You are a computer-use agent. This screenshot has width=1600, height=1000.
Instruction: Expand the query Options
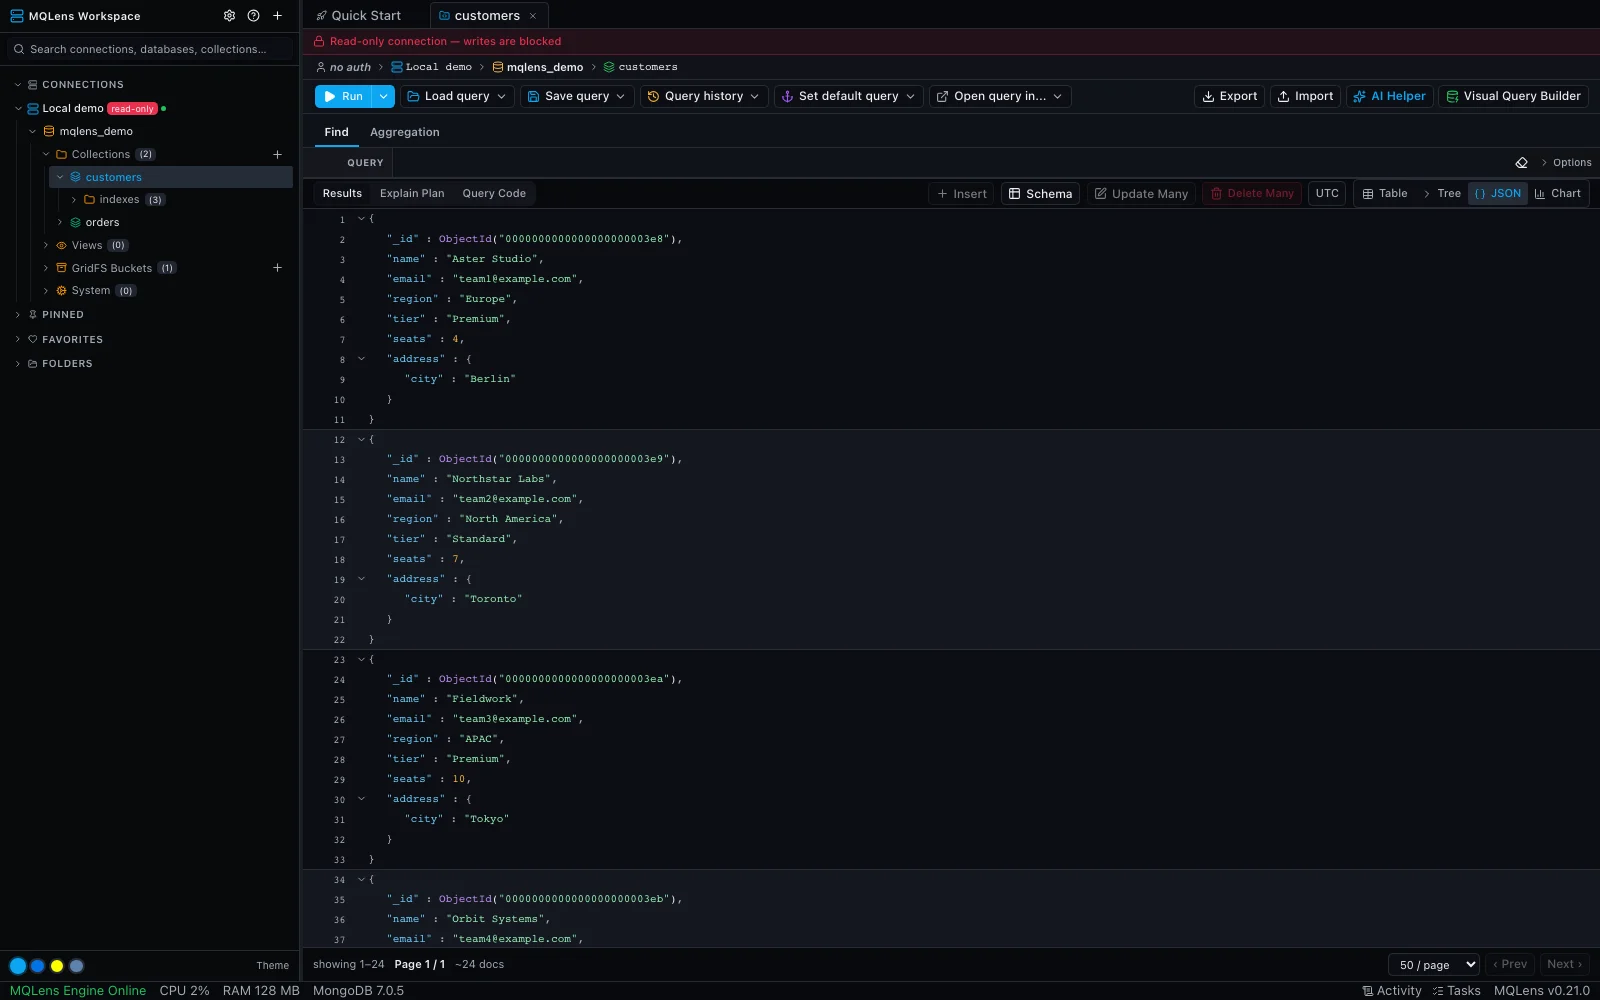[x=1566, y=163]
